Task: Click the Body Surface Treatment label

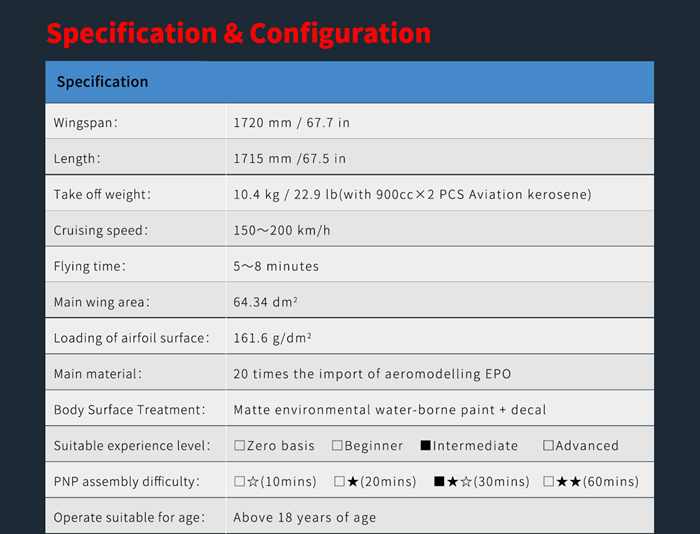Action: 129,410
